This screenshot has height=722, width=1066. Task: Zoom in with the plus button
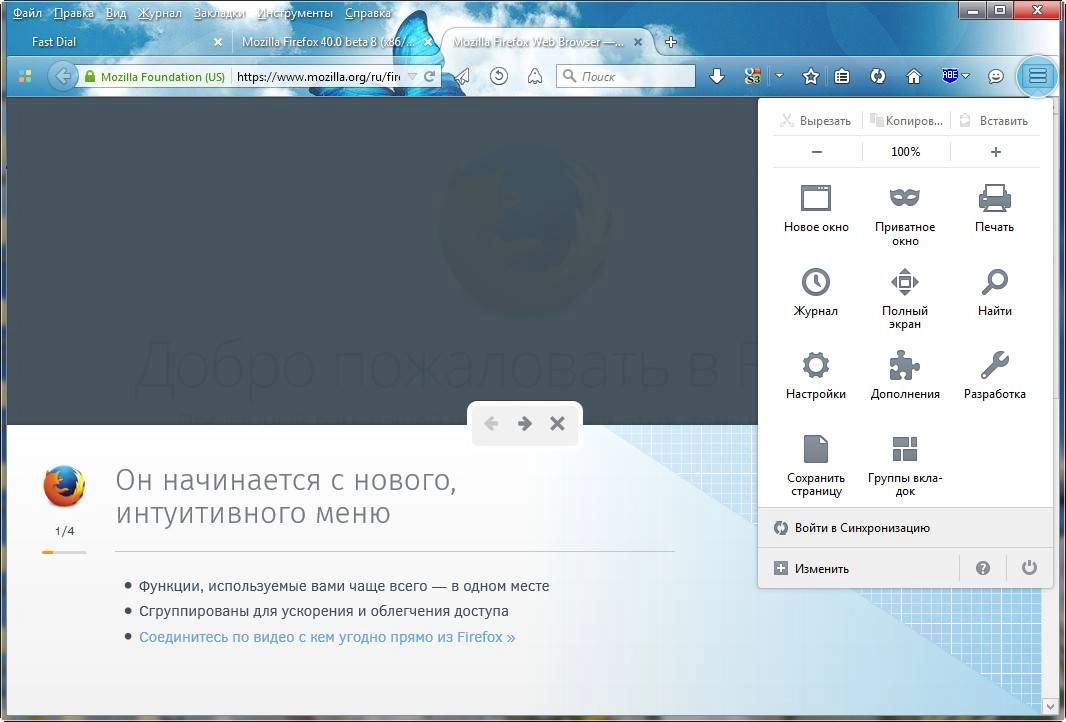[x=995, y=152]
